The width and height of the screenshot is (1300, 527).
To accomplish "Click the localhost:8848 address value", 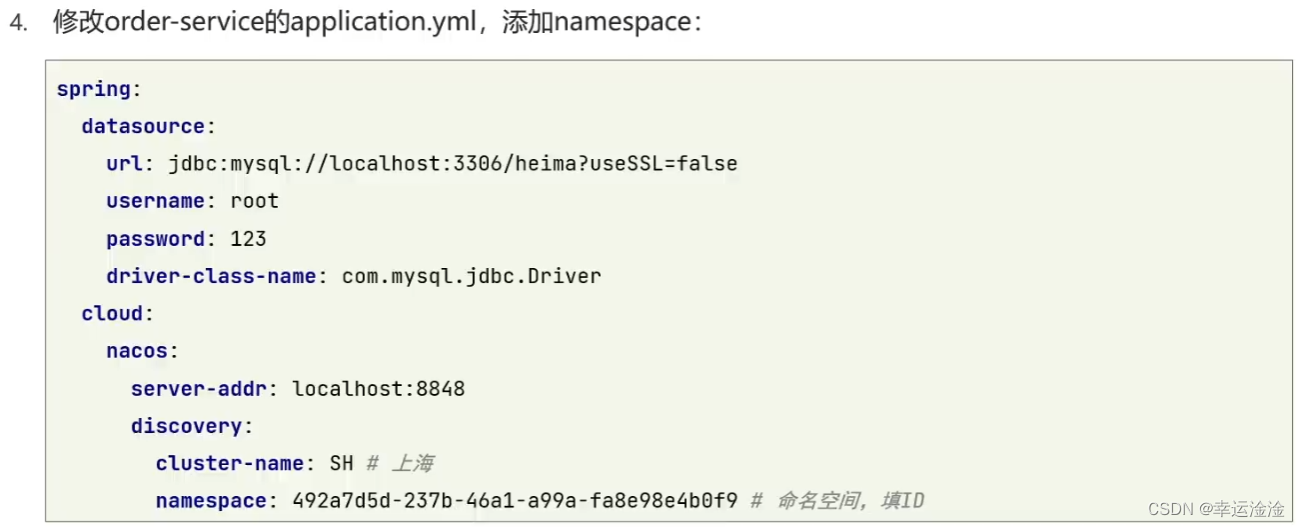I will 378,388.
